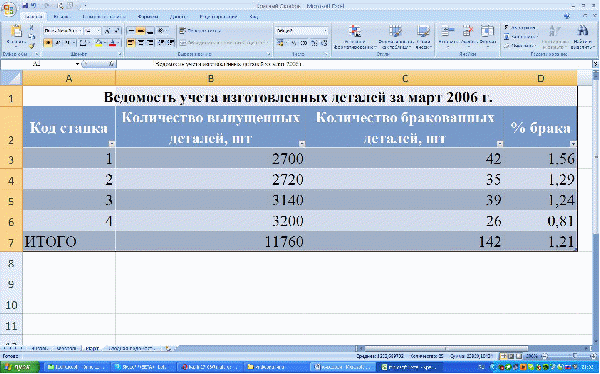600x374 pixels.
Task: Click the Paste clipboard icon
Action: click(16, 31)
